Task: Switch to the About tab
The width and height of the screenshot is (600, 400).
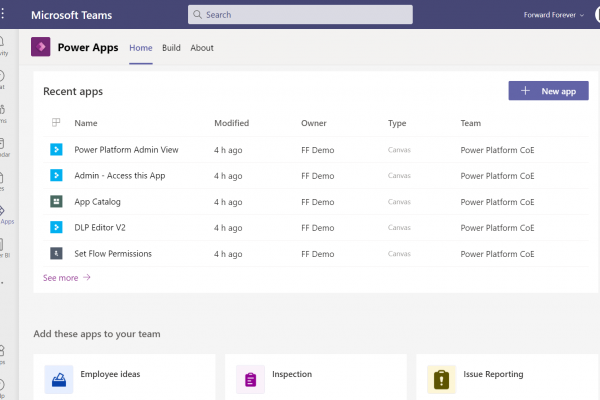Action: pos(202,48)
